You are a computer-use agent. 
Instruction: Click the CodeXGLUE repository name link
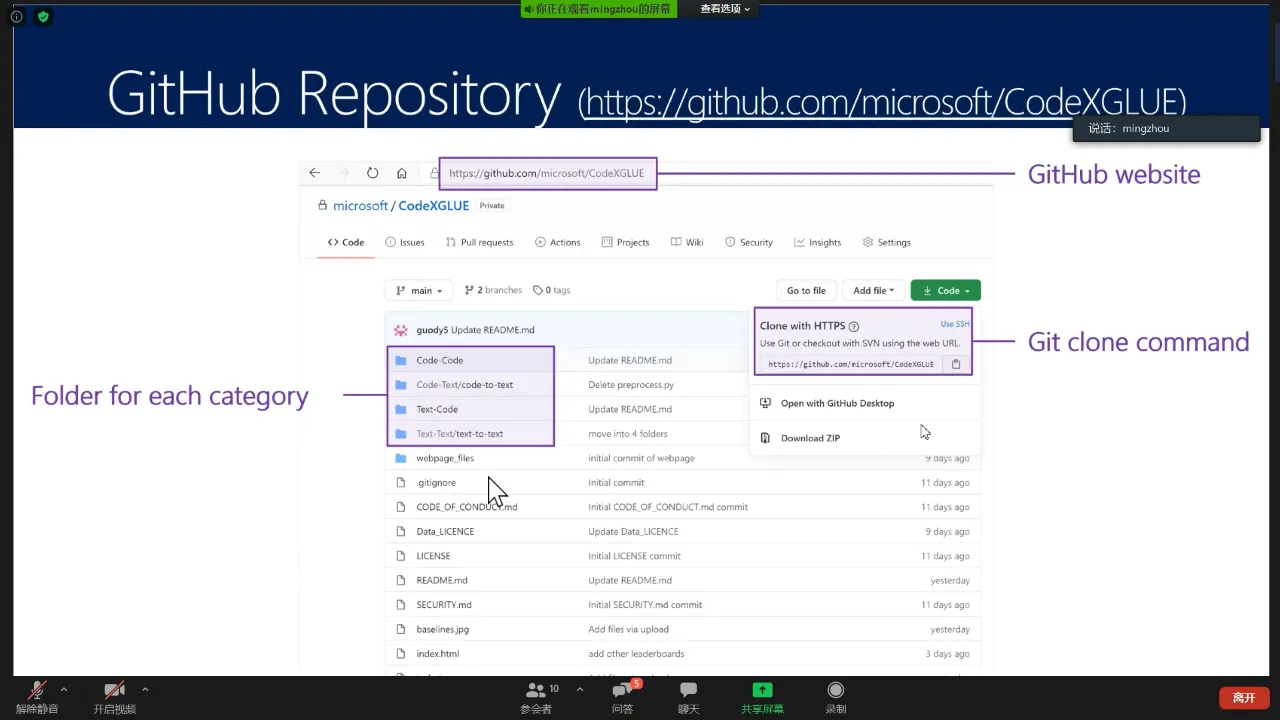click(x=433, y=206)
